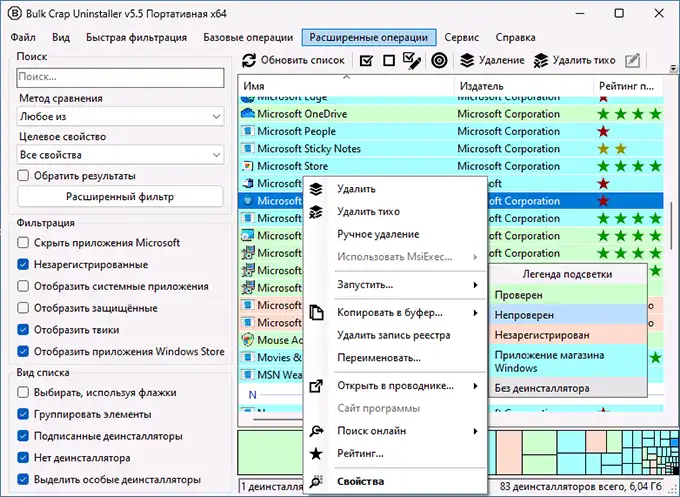The height and width of the screenshot is (497, 680).
Task: Open the Базовые операции menu
Action: [248, 37]
